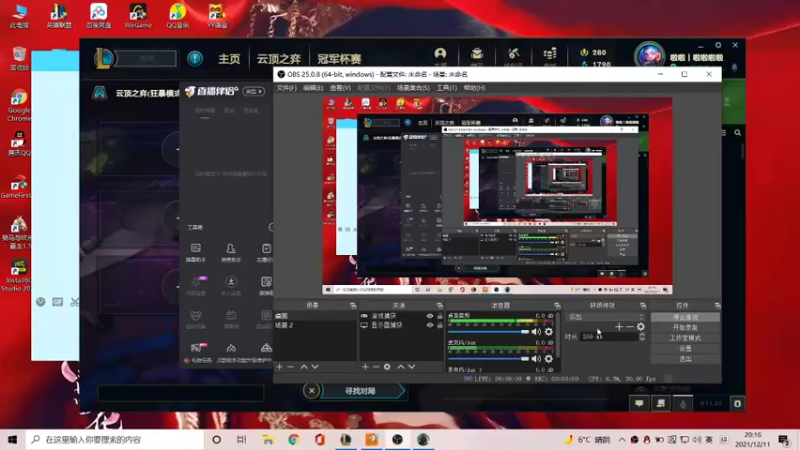Open the OBS icon on Windows taskbar
This screenshot has width=800, height=450.
tap(397, 439)
